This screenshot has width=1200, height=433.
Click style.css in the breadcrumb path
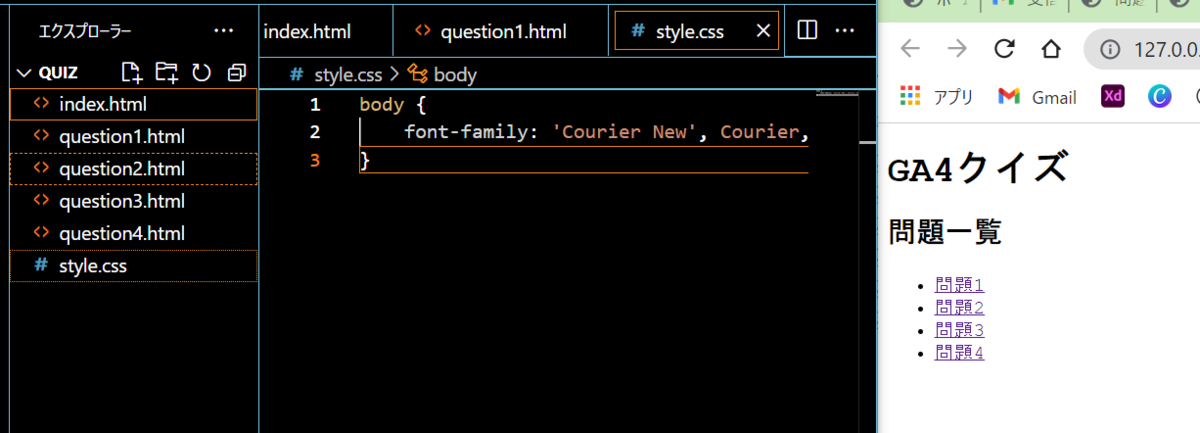[x=350, y=74]
